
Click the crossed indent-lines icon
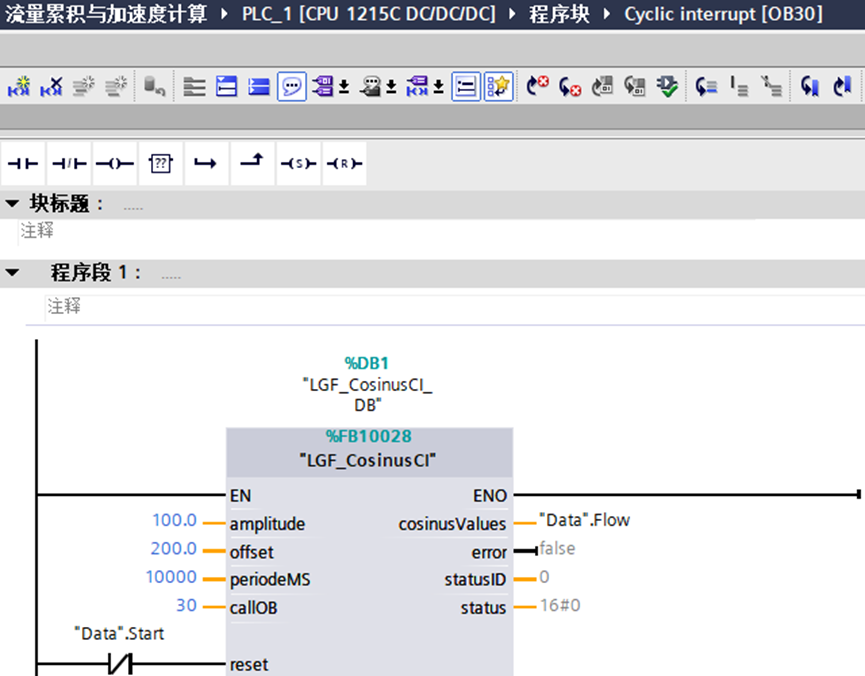(771, 86)
